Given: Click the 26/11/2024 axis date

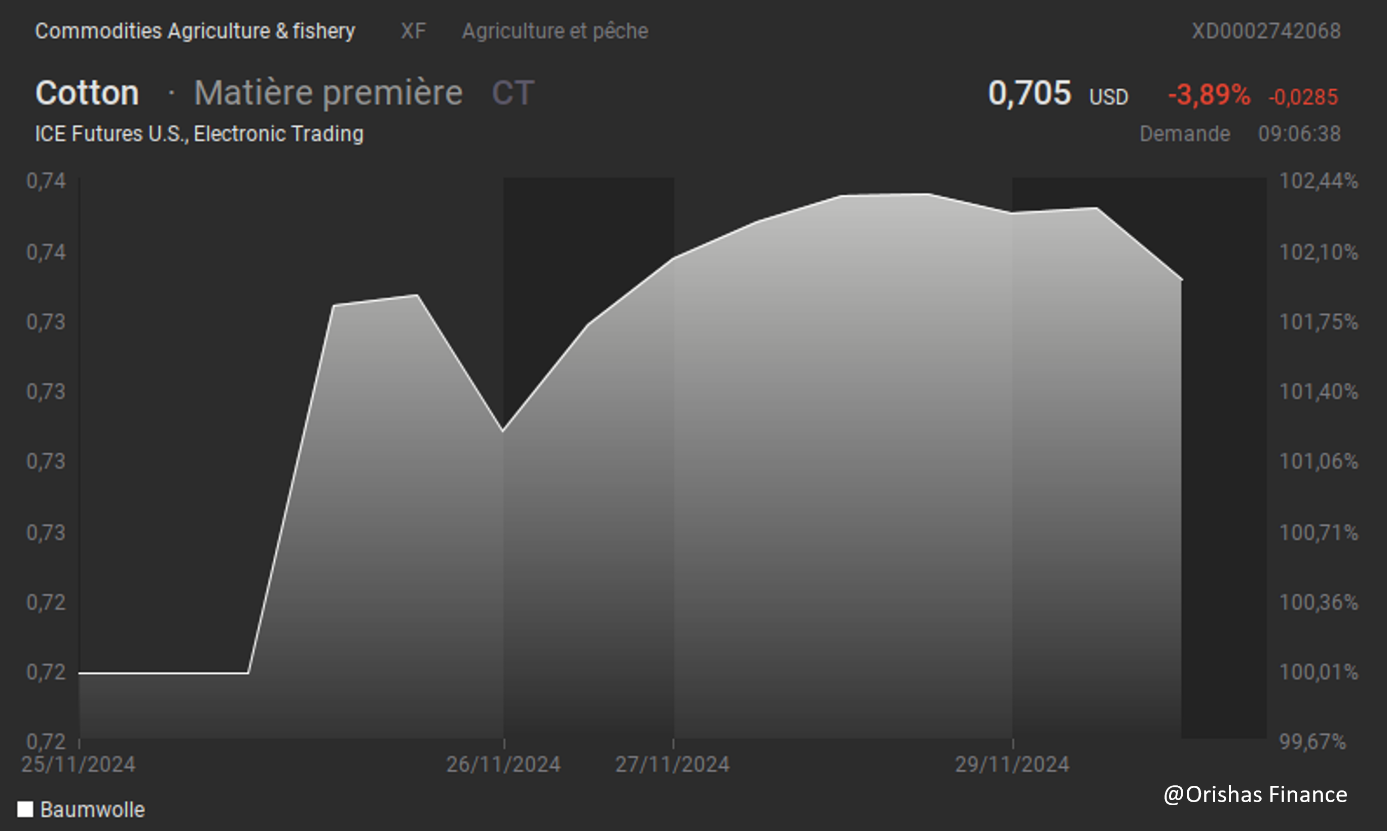Looking at the screenshot, I should (503, 764).
